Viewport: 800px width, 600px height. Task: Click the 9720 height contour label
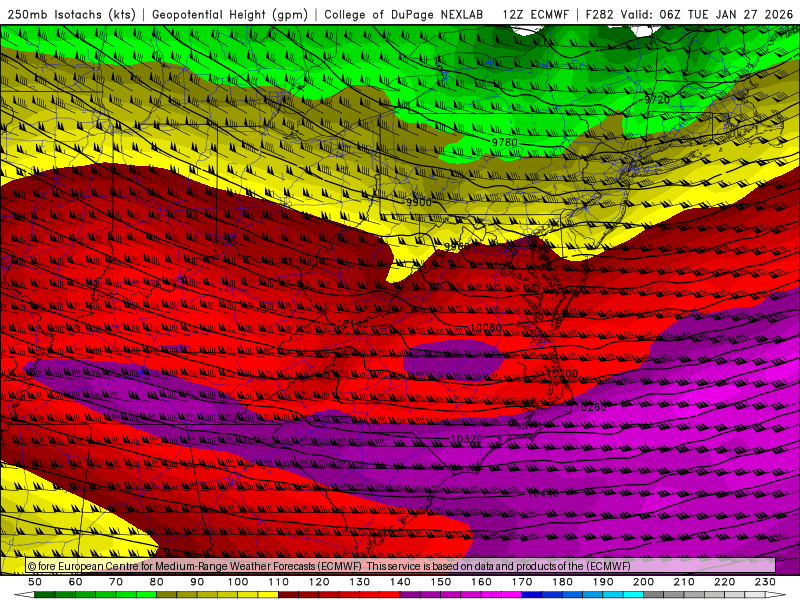[657, 99]
